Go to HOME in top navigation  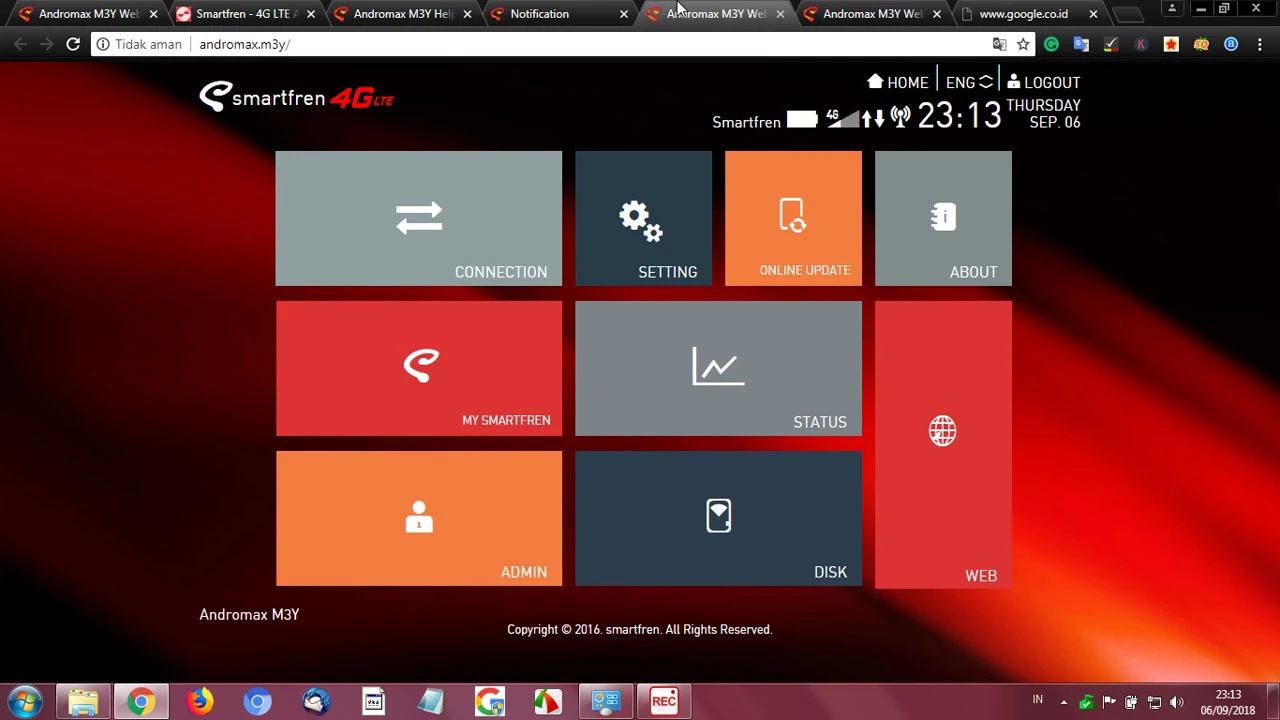[898, 82]
